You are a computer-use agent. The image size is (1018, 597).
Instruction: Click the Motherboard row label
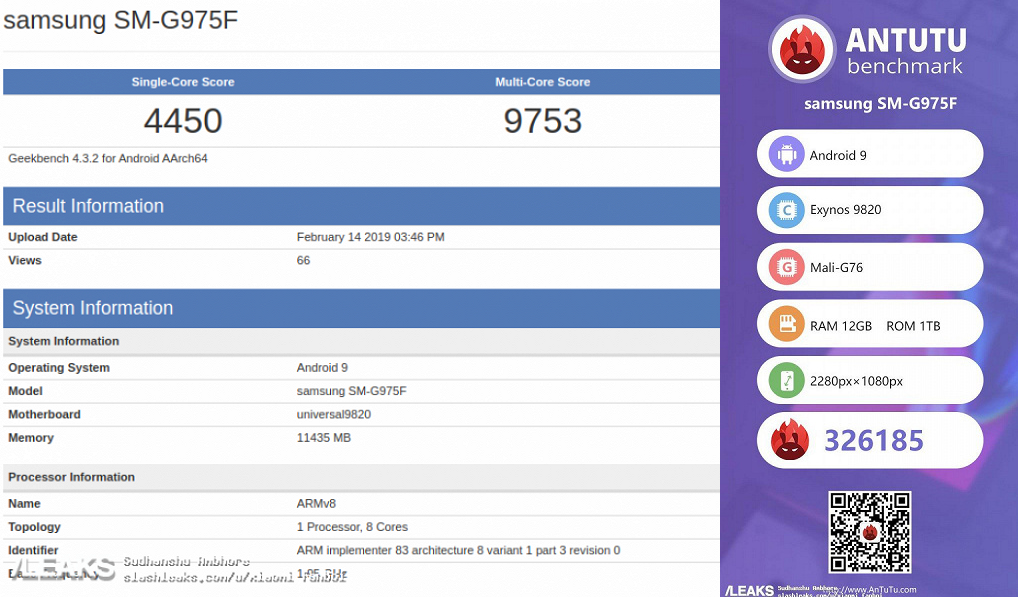(44, 415)
